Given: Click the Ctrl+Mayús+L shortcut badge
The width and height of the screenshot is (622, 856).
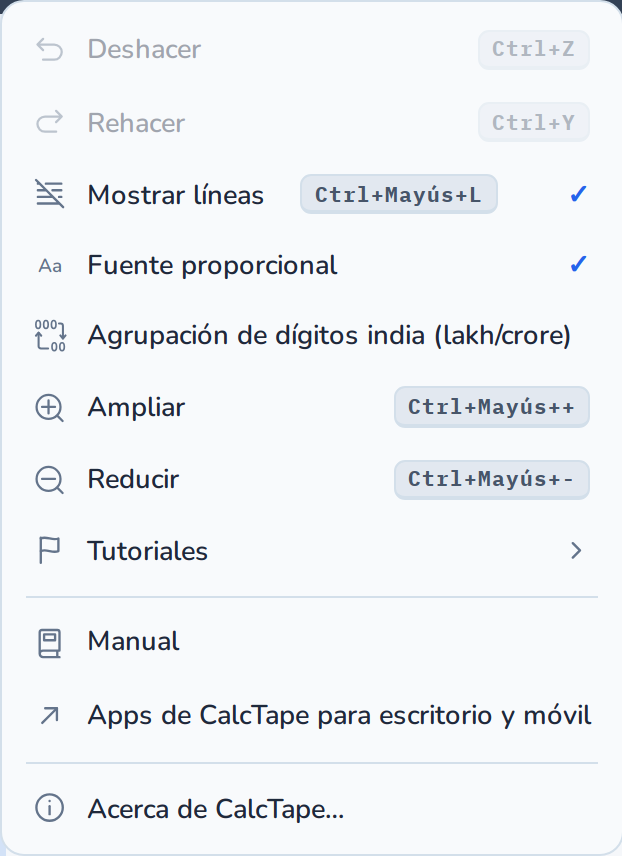Looking at the screenshot, I should click(x=399, y=194).
